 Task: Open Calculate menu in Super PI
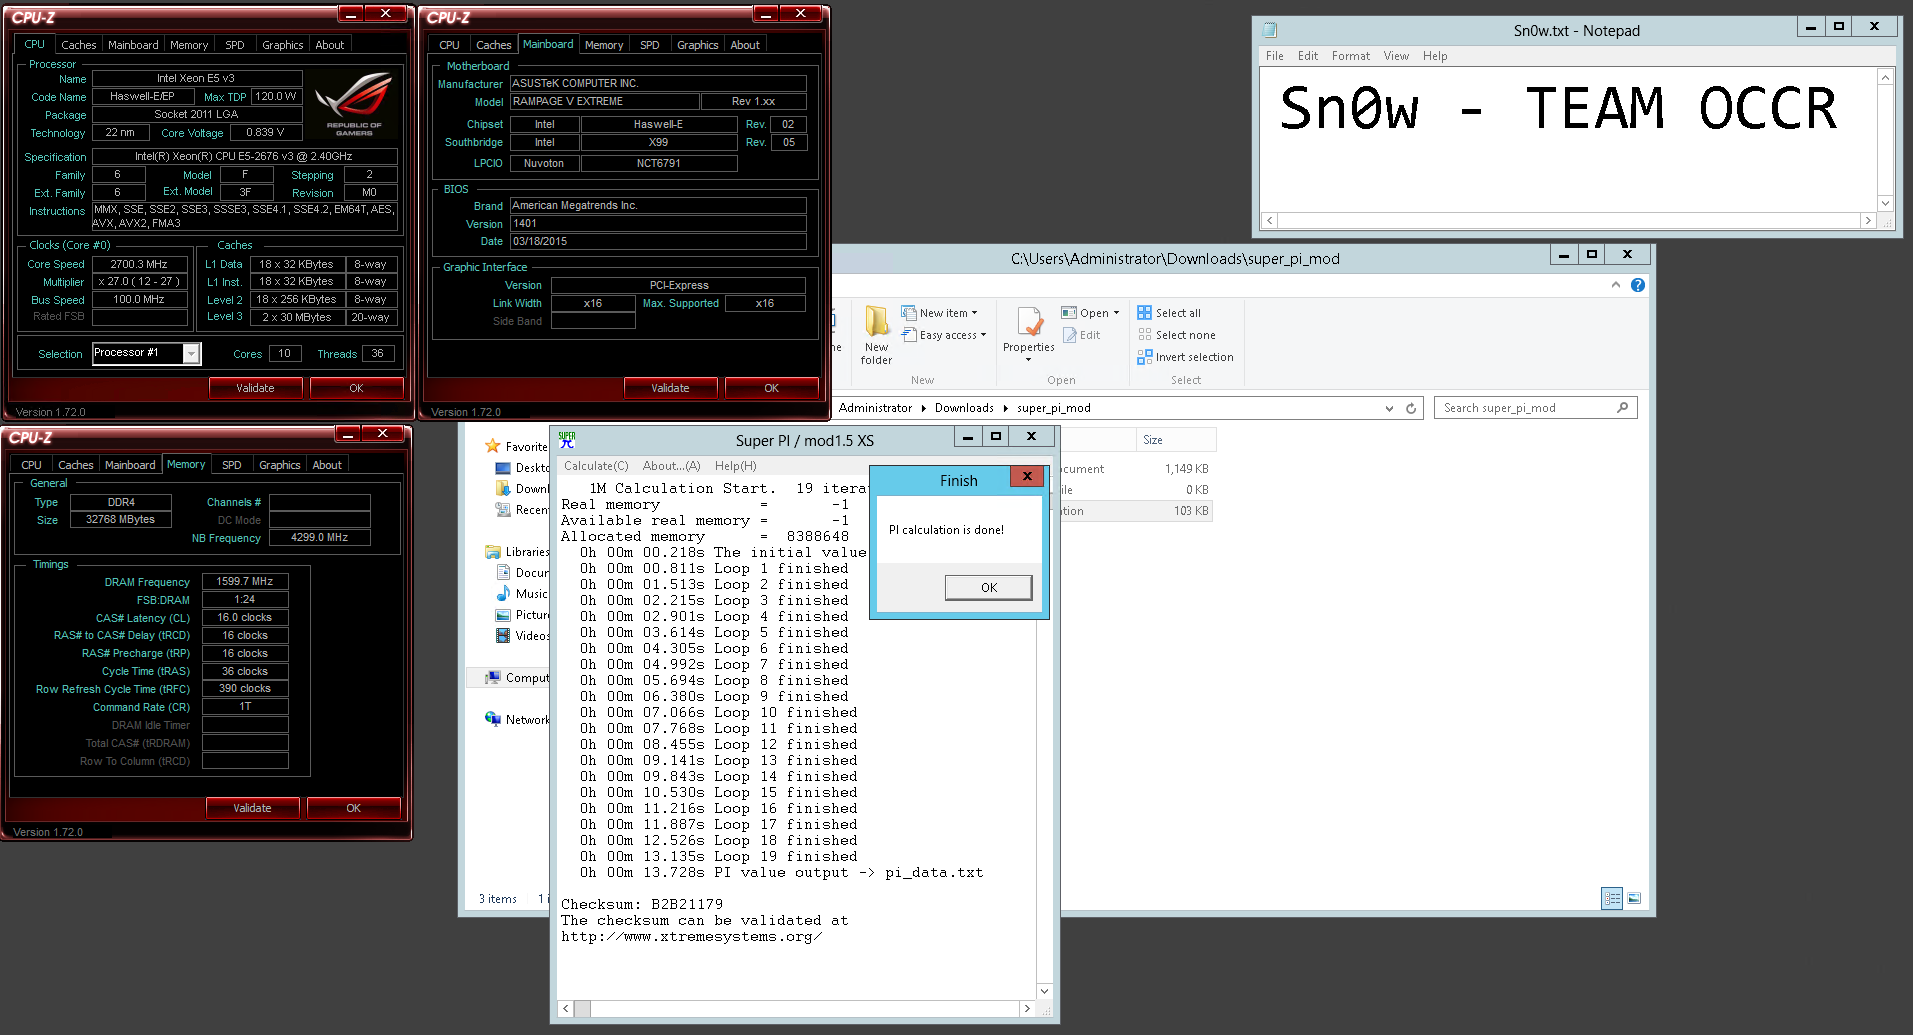coord(596,466)
